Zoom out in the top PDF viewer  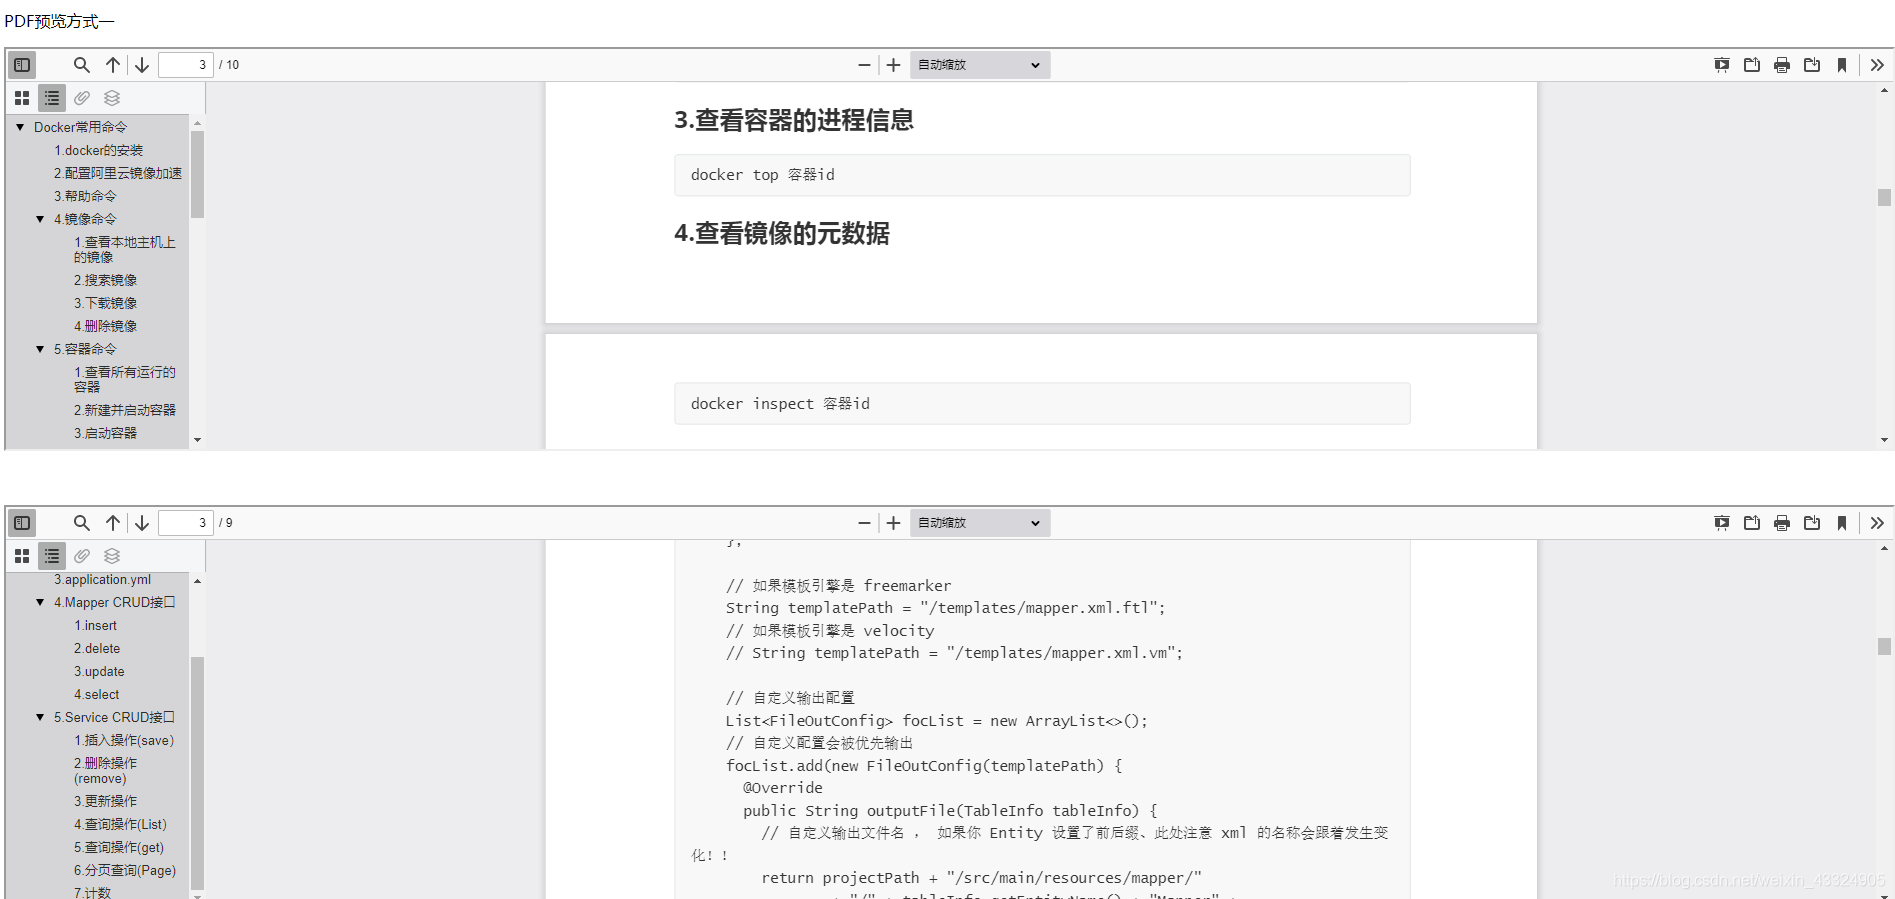[x=864, y=65]
